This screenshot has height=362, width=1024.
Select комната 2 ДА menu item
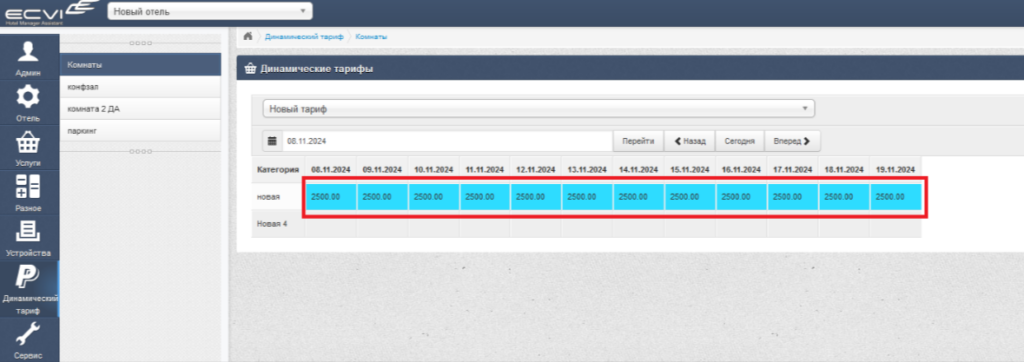140,108
